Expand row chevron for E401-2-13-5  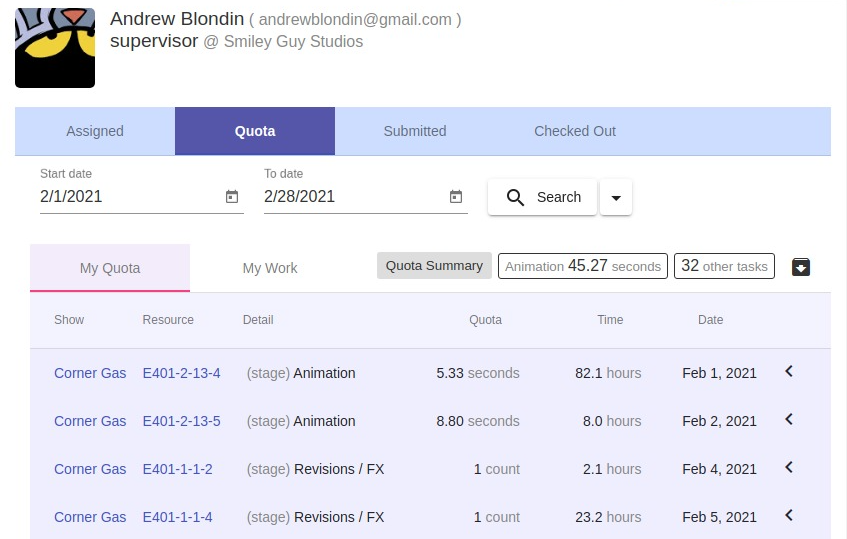coord(789,420)
